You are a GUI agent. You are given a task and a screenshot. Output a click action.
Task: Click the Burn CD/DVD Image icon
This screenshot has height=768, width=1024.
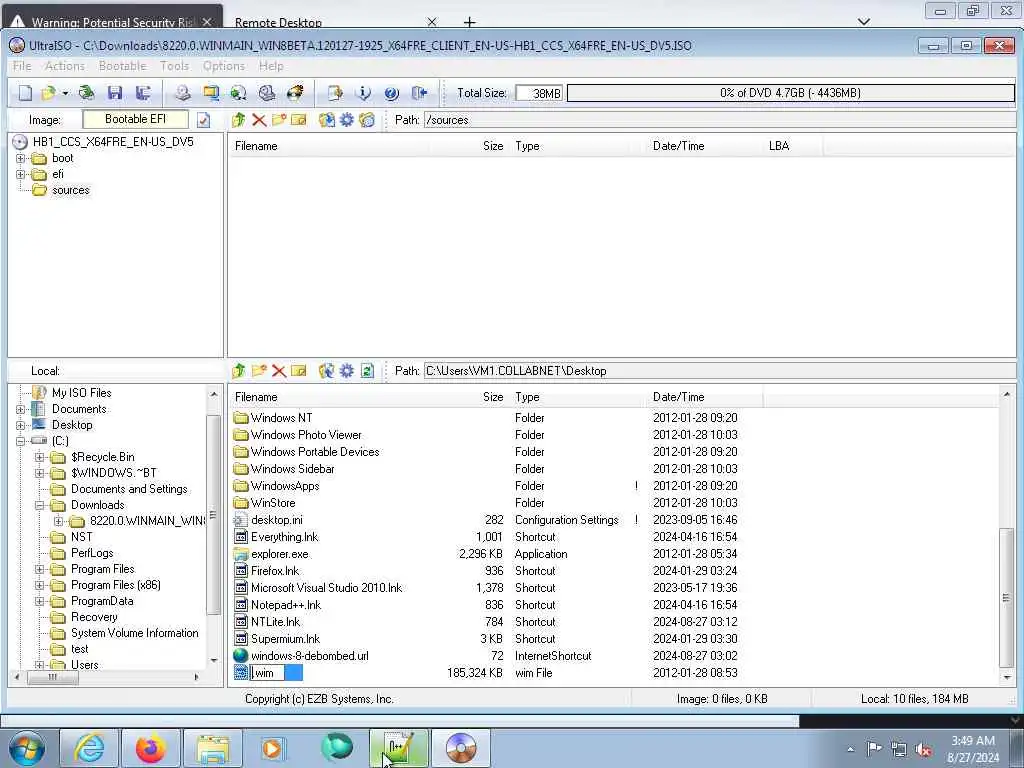coord(295,93)
